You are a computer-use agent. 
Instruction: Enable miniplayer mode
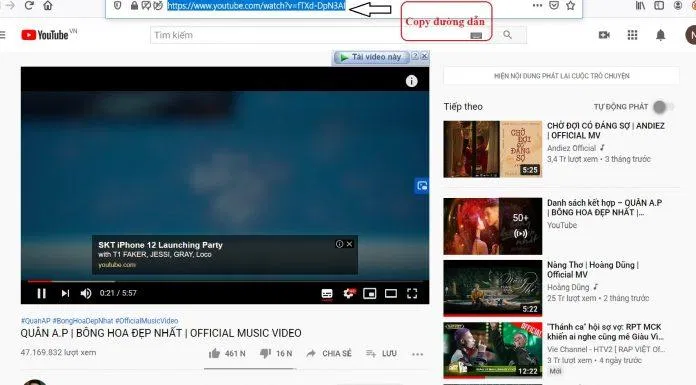[x=369, y=294]
